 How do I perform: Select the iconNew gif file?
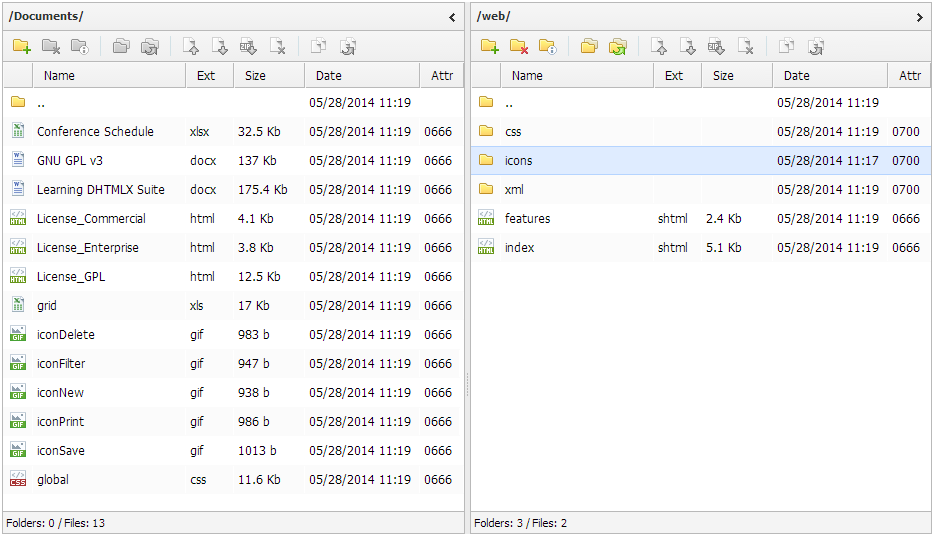(234, 392)
